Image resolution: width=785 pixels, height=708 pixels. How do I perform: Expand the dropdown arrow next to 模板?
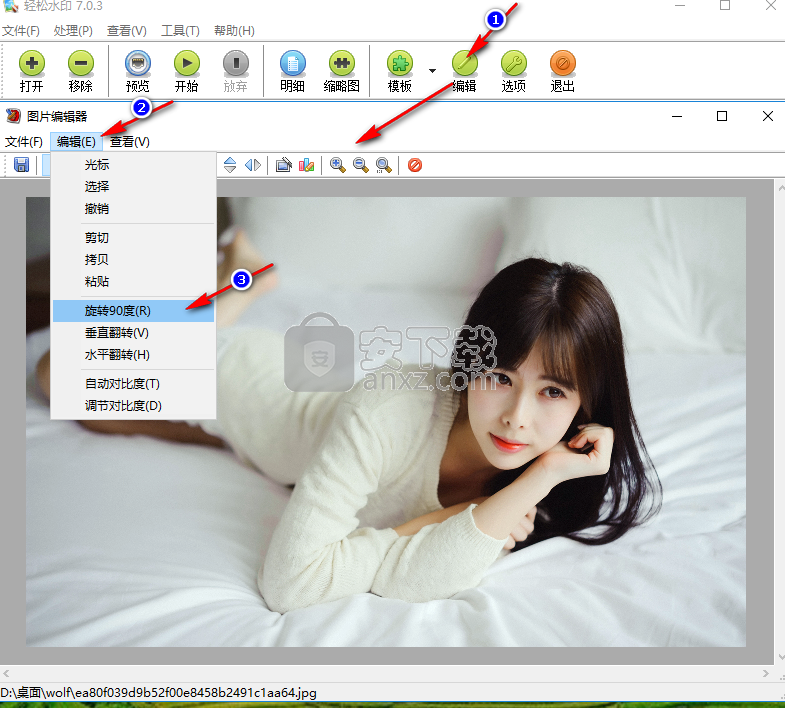(432, 71)
